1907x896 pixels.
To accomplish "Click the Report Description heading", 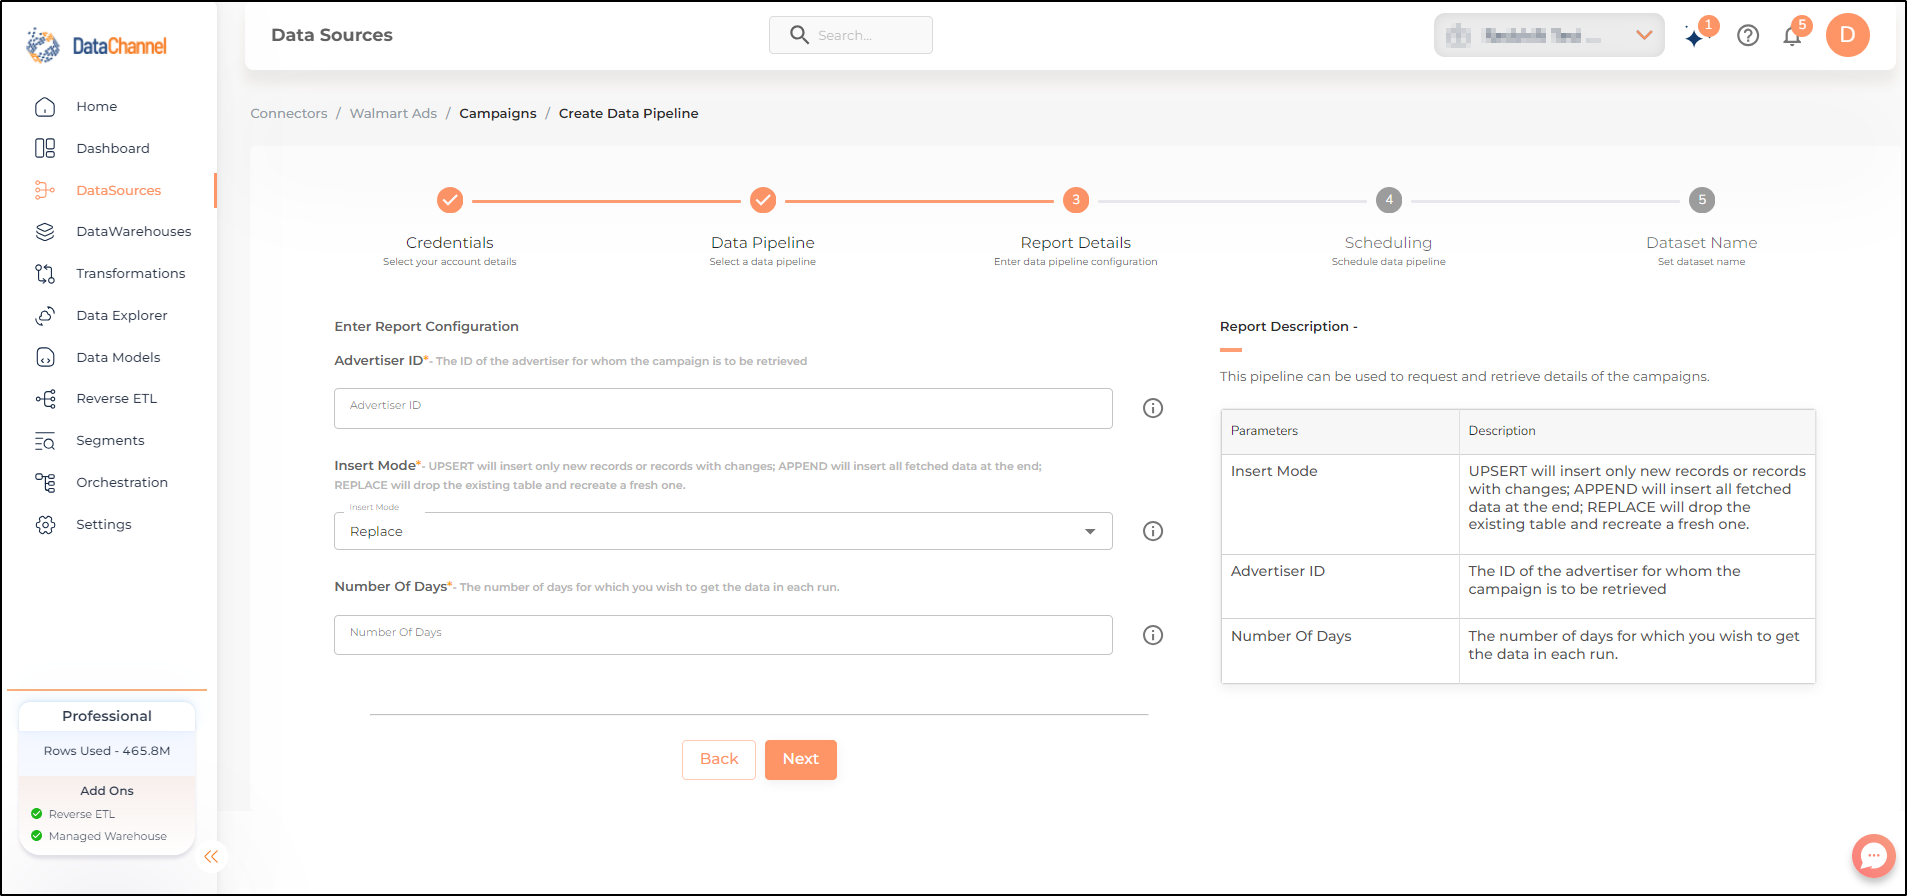I will pyautogui.click(x=1288, y=327).
